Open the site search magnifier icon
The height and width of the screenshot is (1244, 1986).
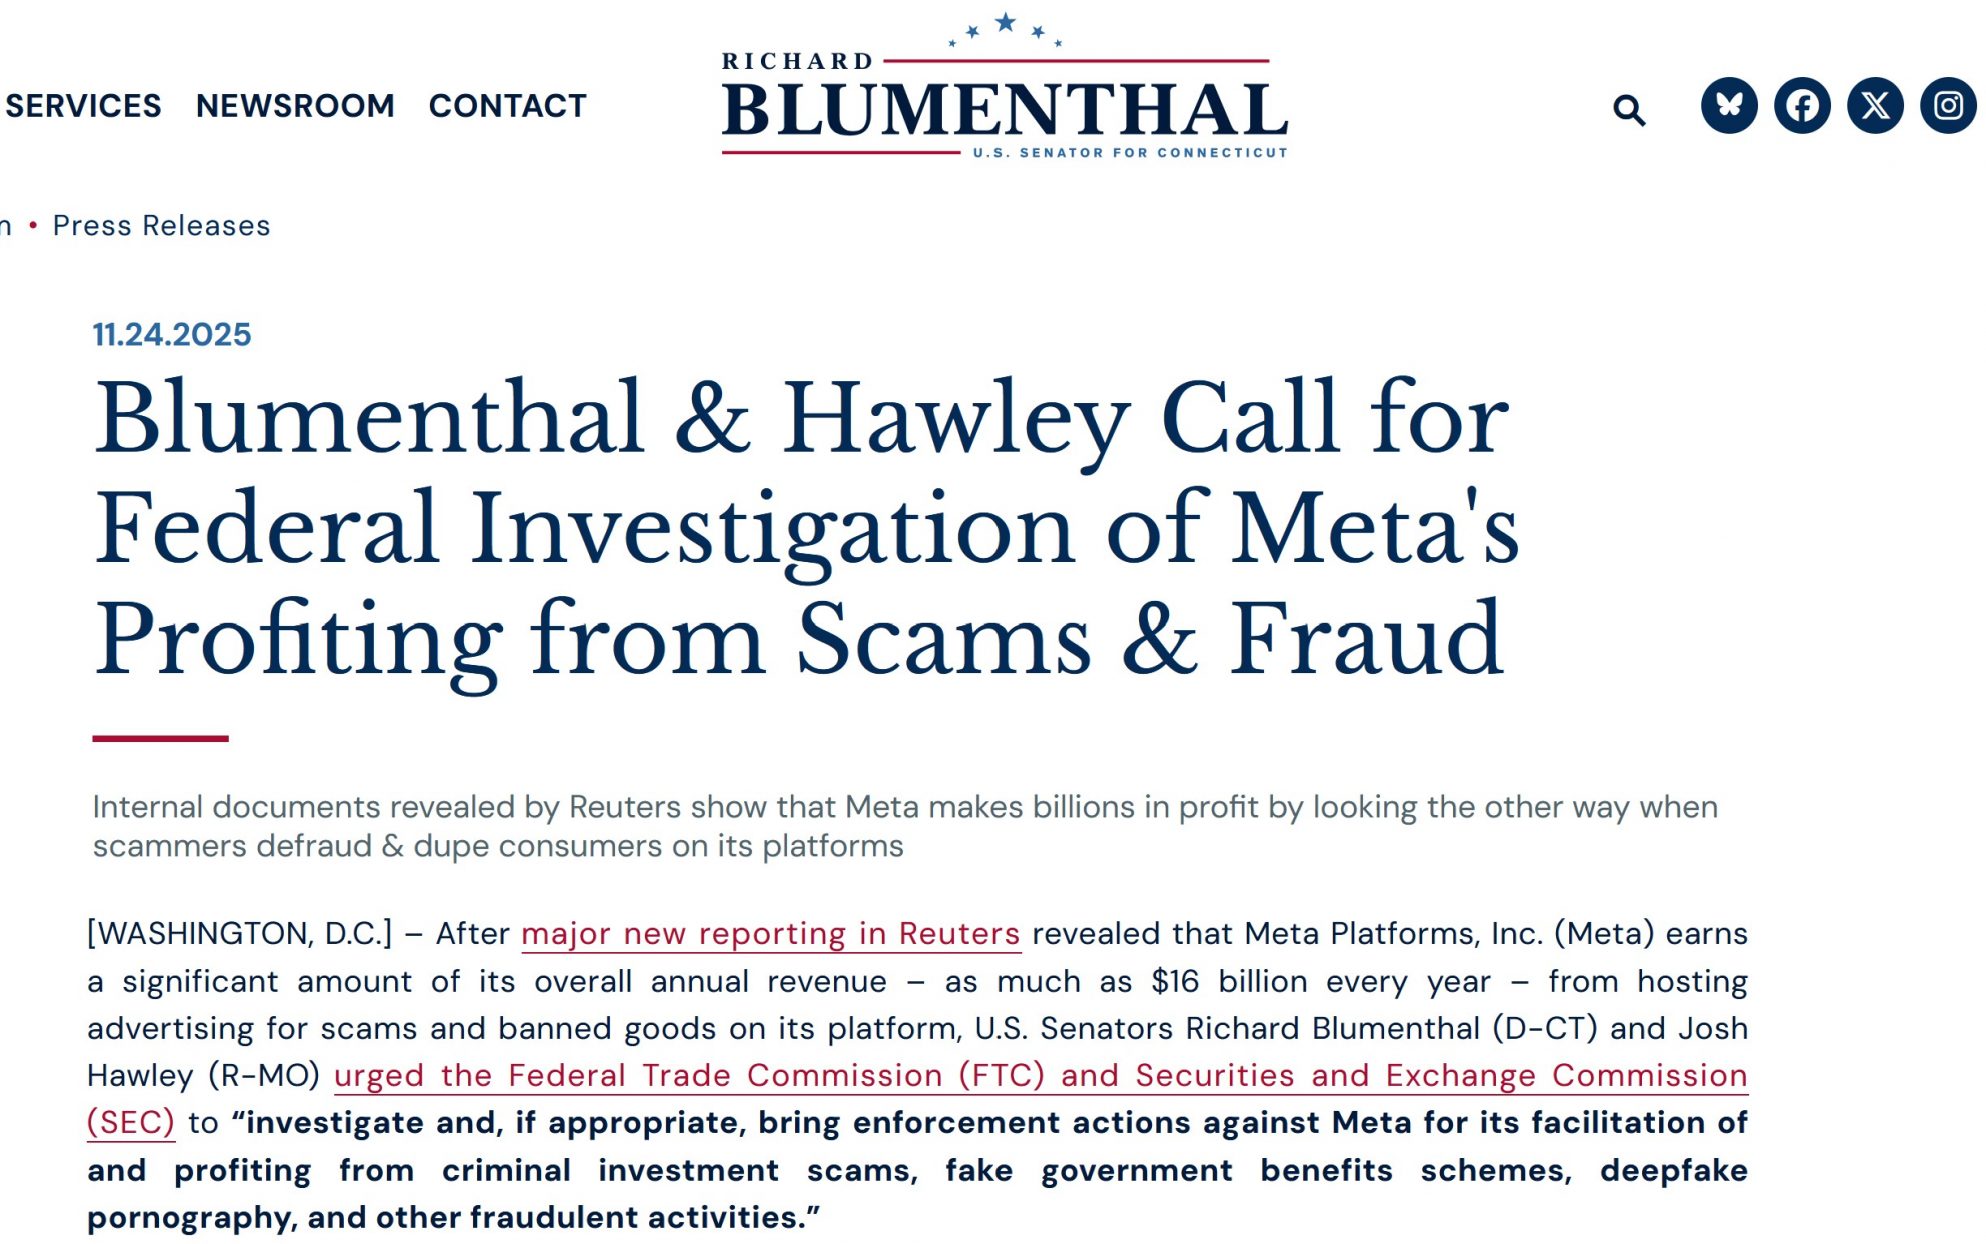tap(1628, 109)
